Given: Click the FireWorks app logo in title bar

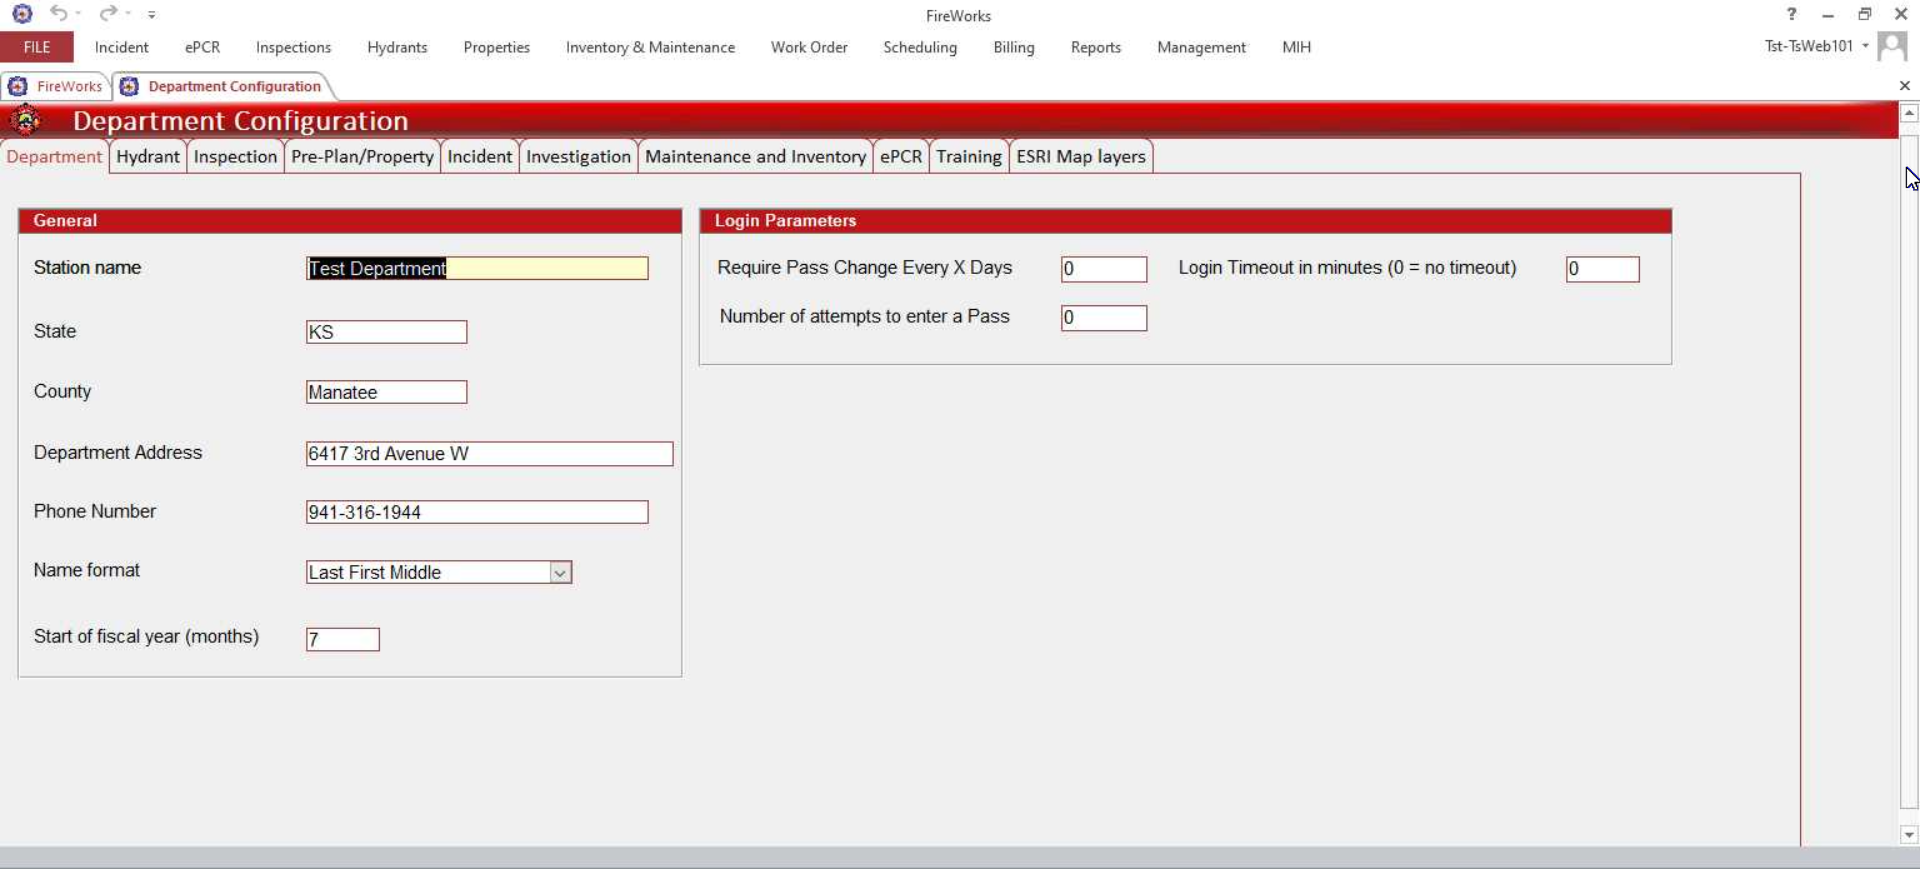Looking at the screenshot, I should [22, 14].
